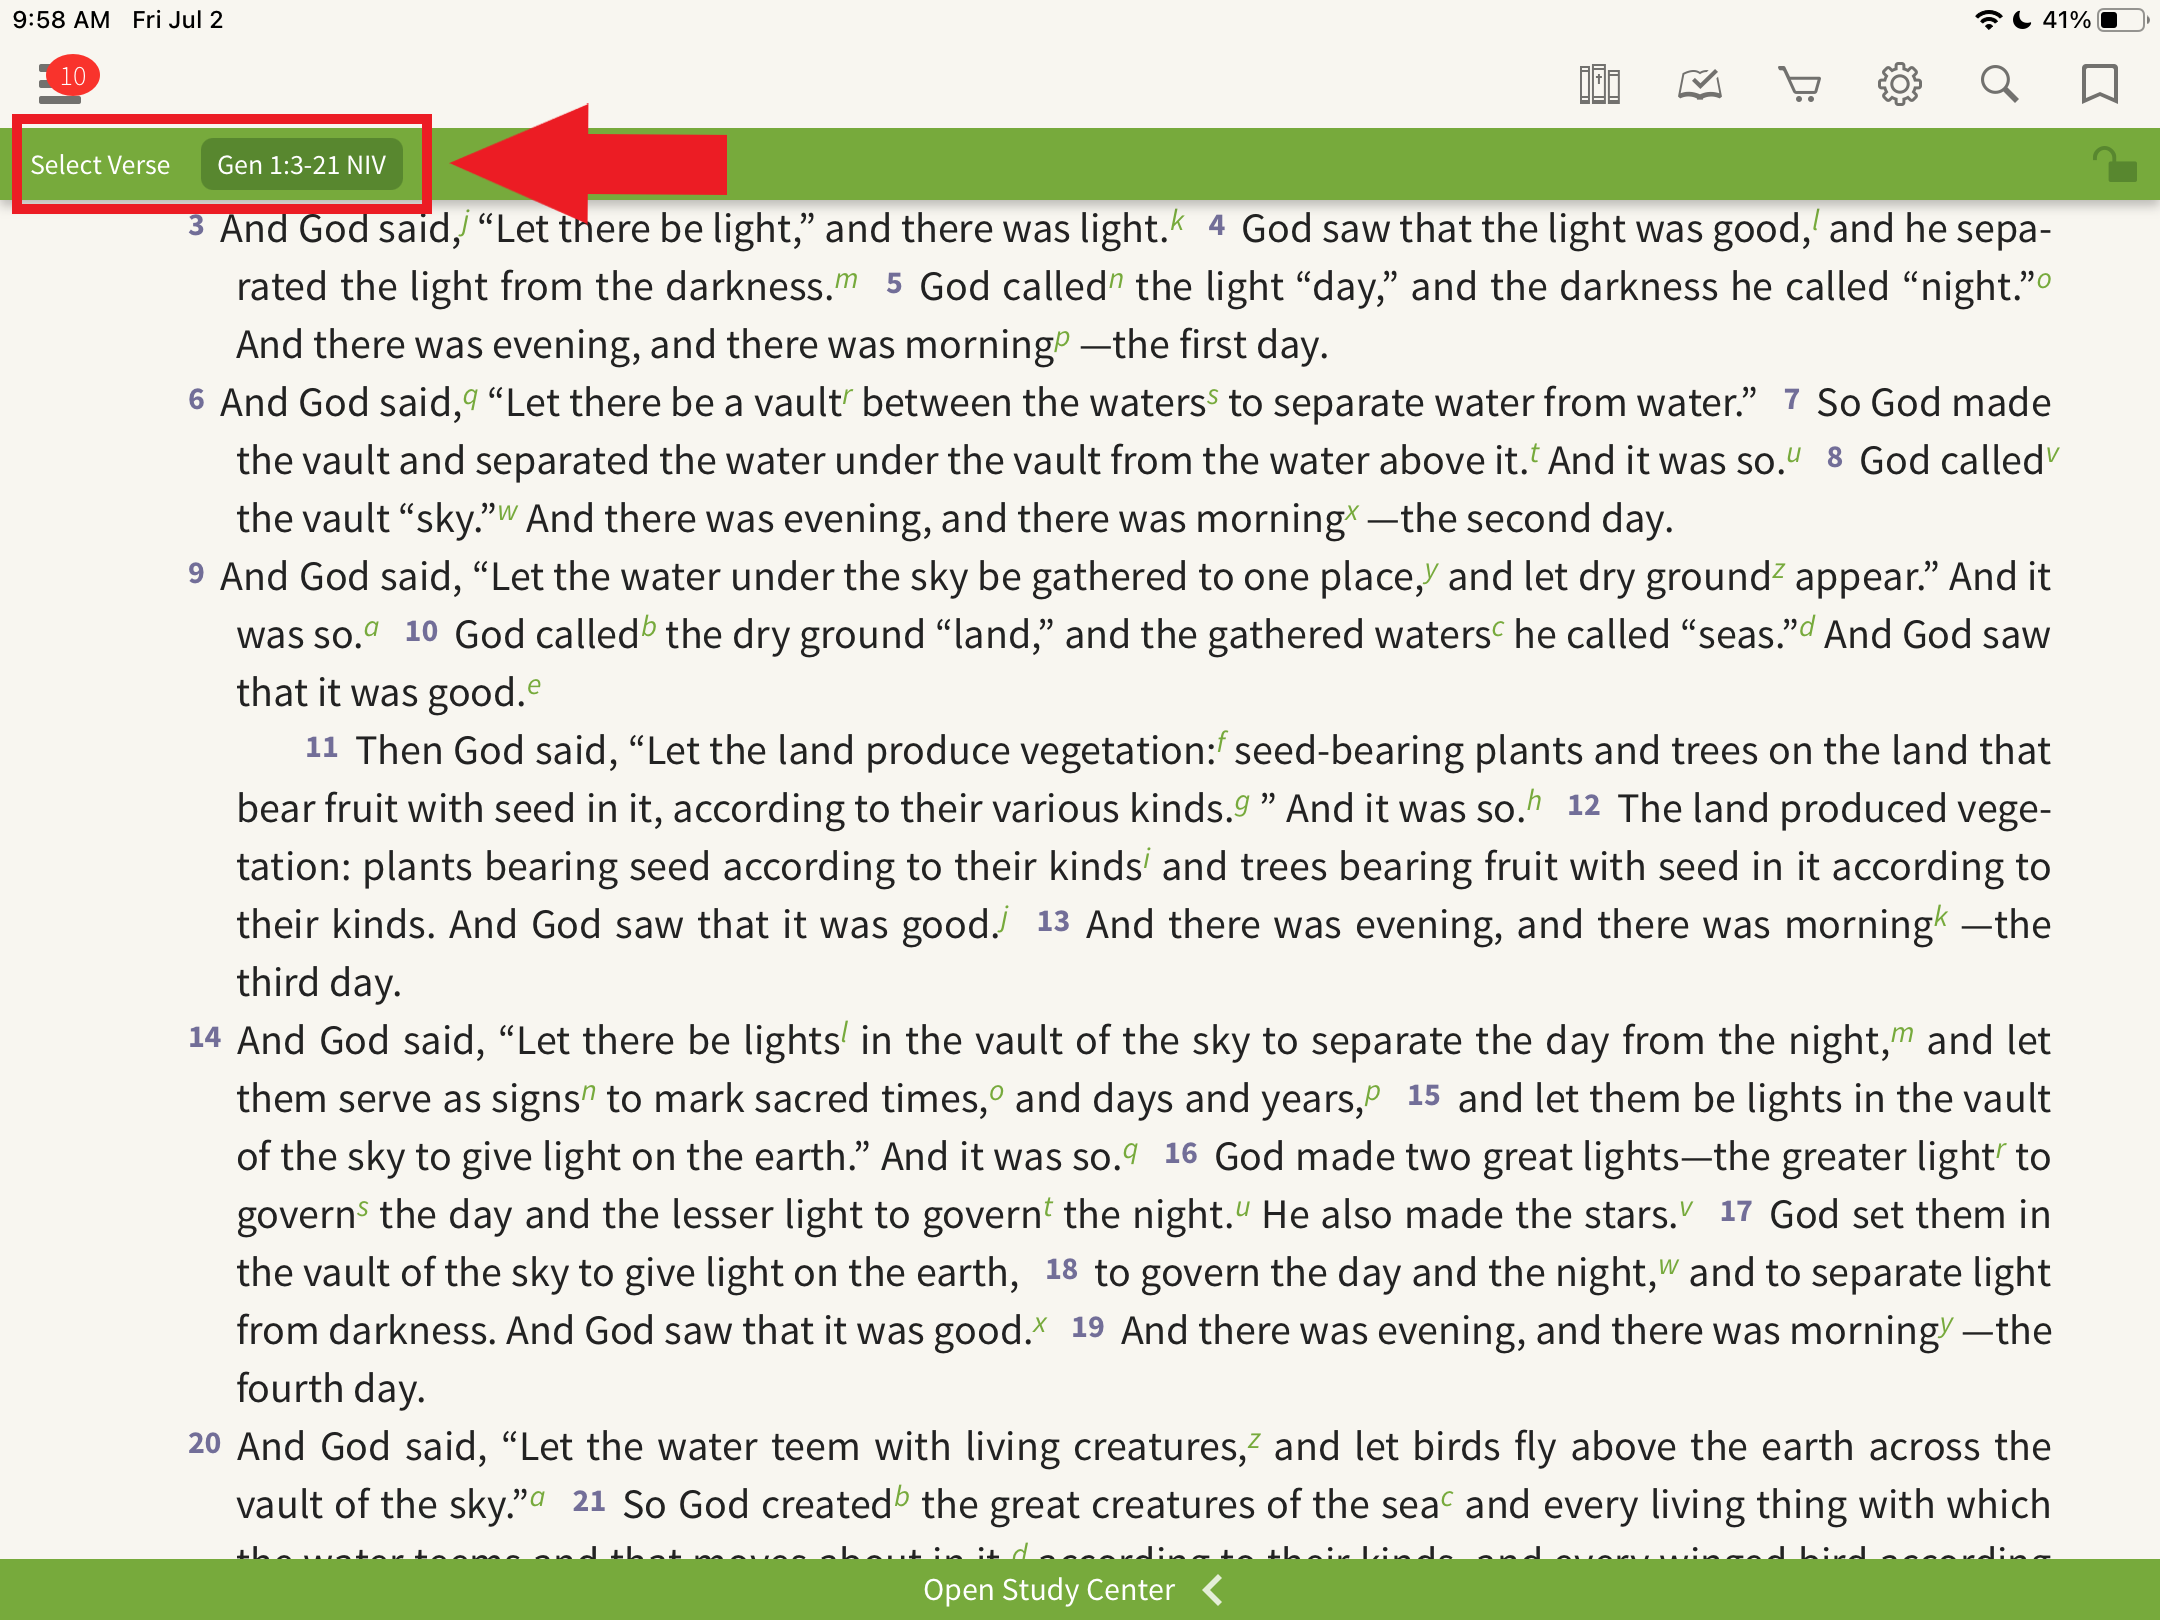Open the Gen 1:3-21 NIV reference selector

301,165
